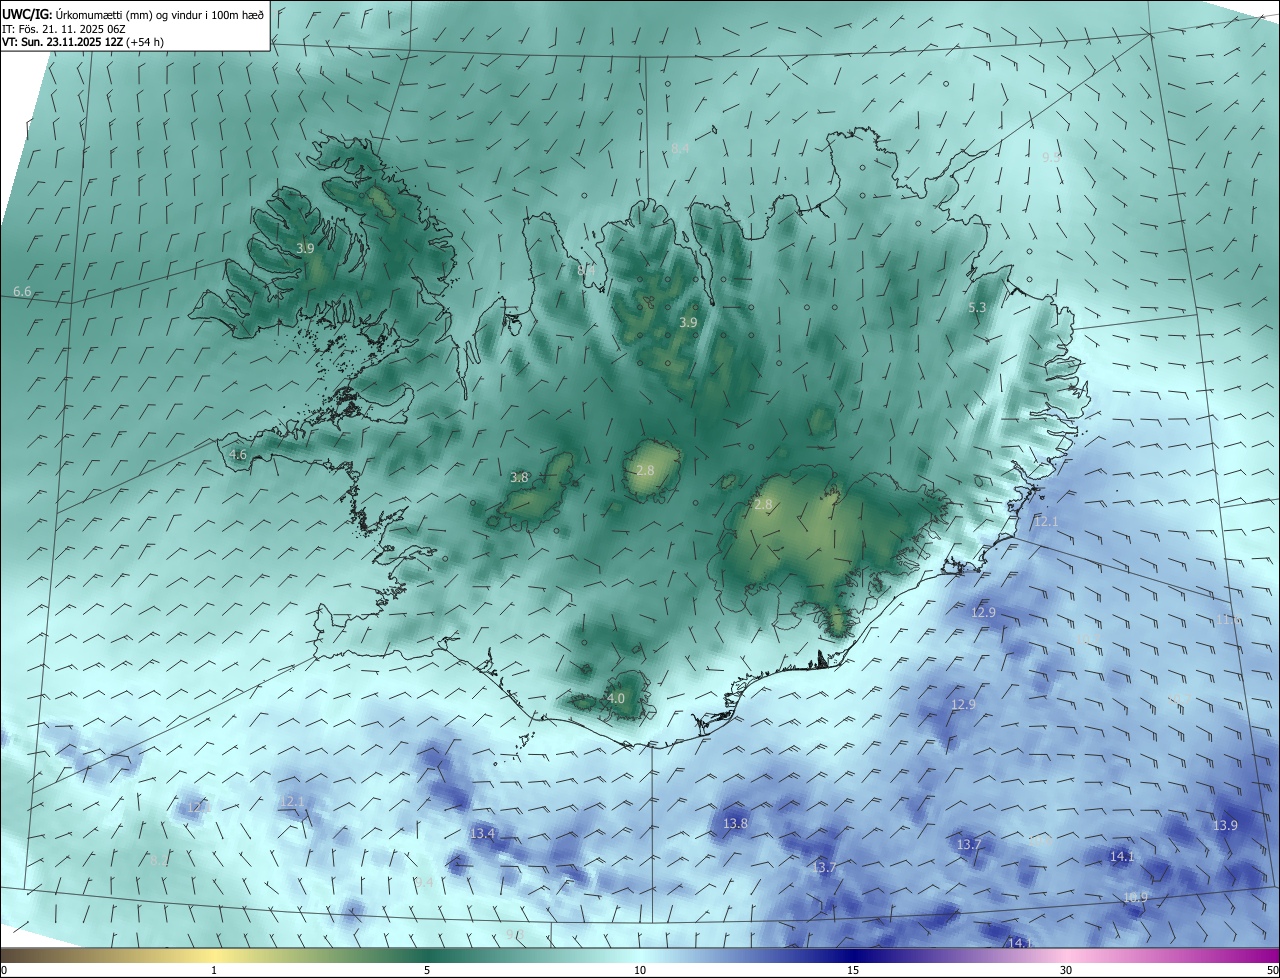Click the 5.3 value label on the map
The image size is (1280, 978).
977,308
